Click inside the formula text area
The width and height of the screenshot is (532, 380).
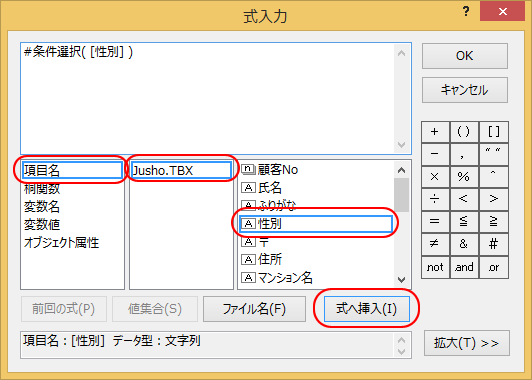coord(207,98)
